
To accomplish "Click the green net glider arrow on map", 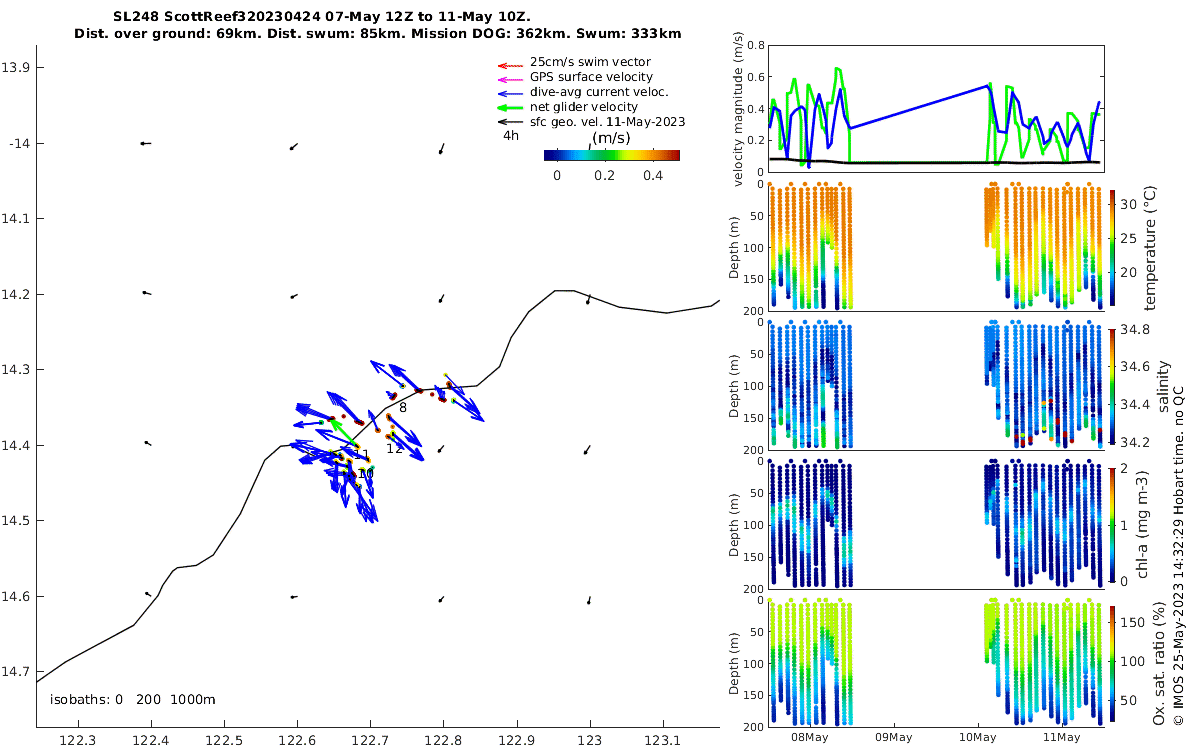I will coord(344,431).
